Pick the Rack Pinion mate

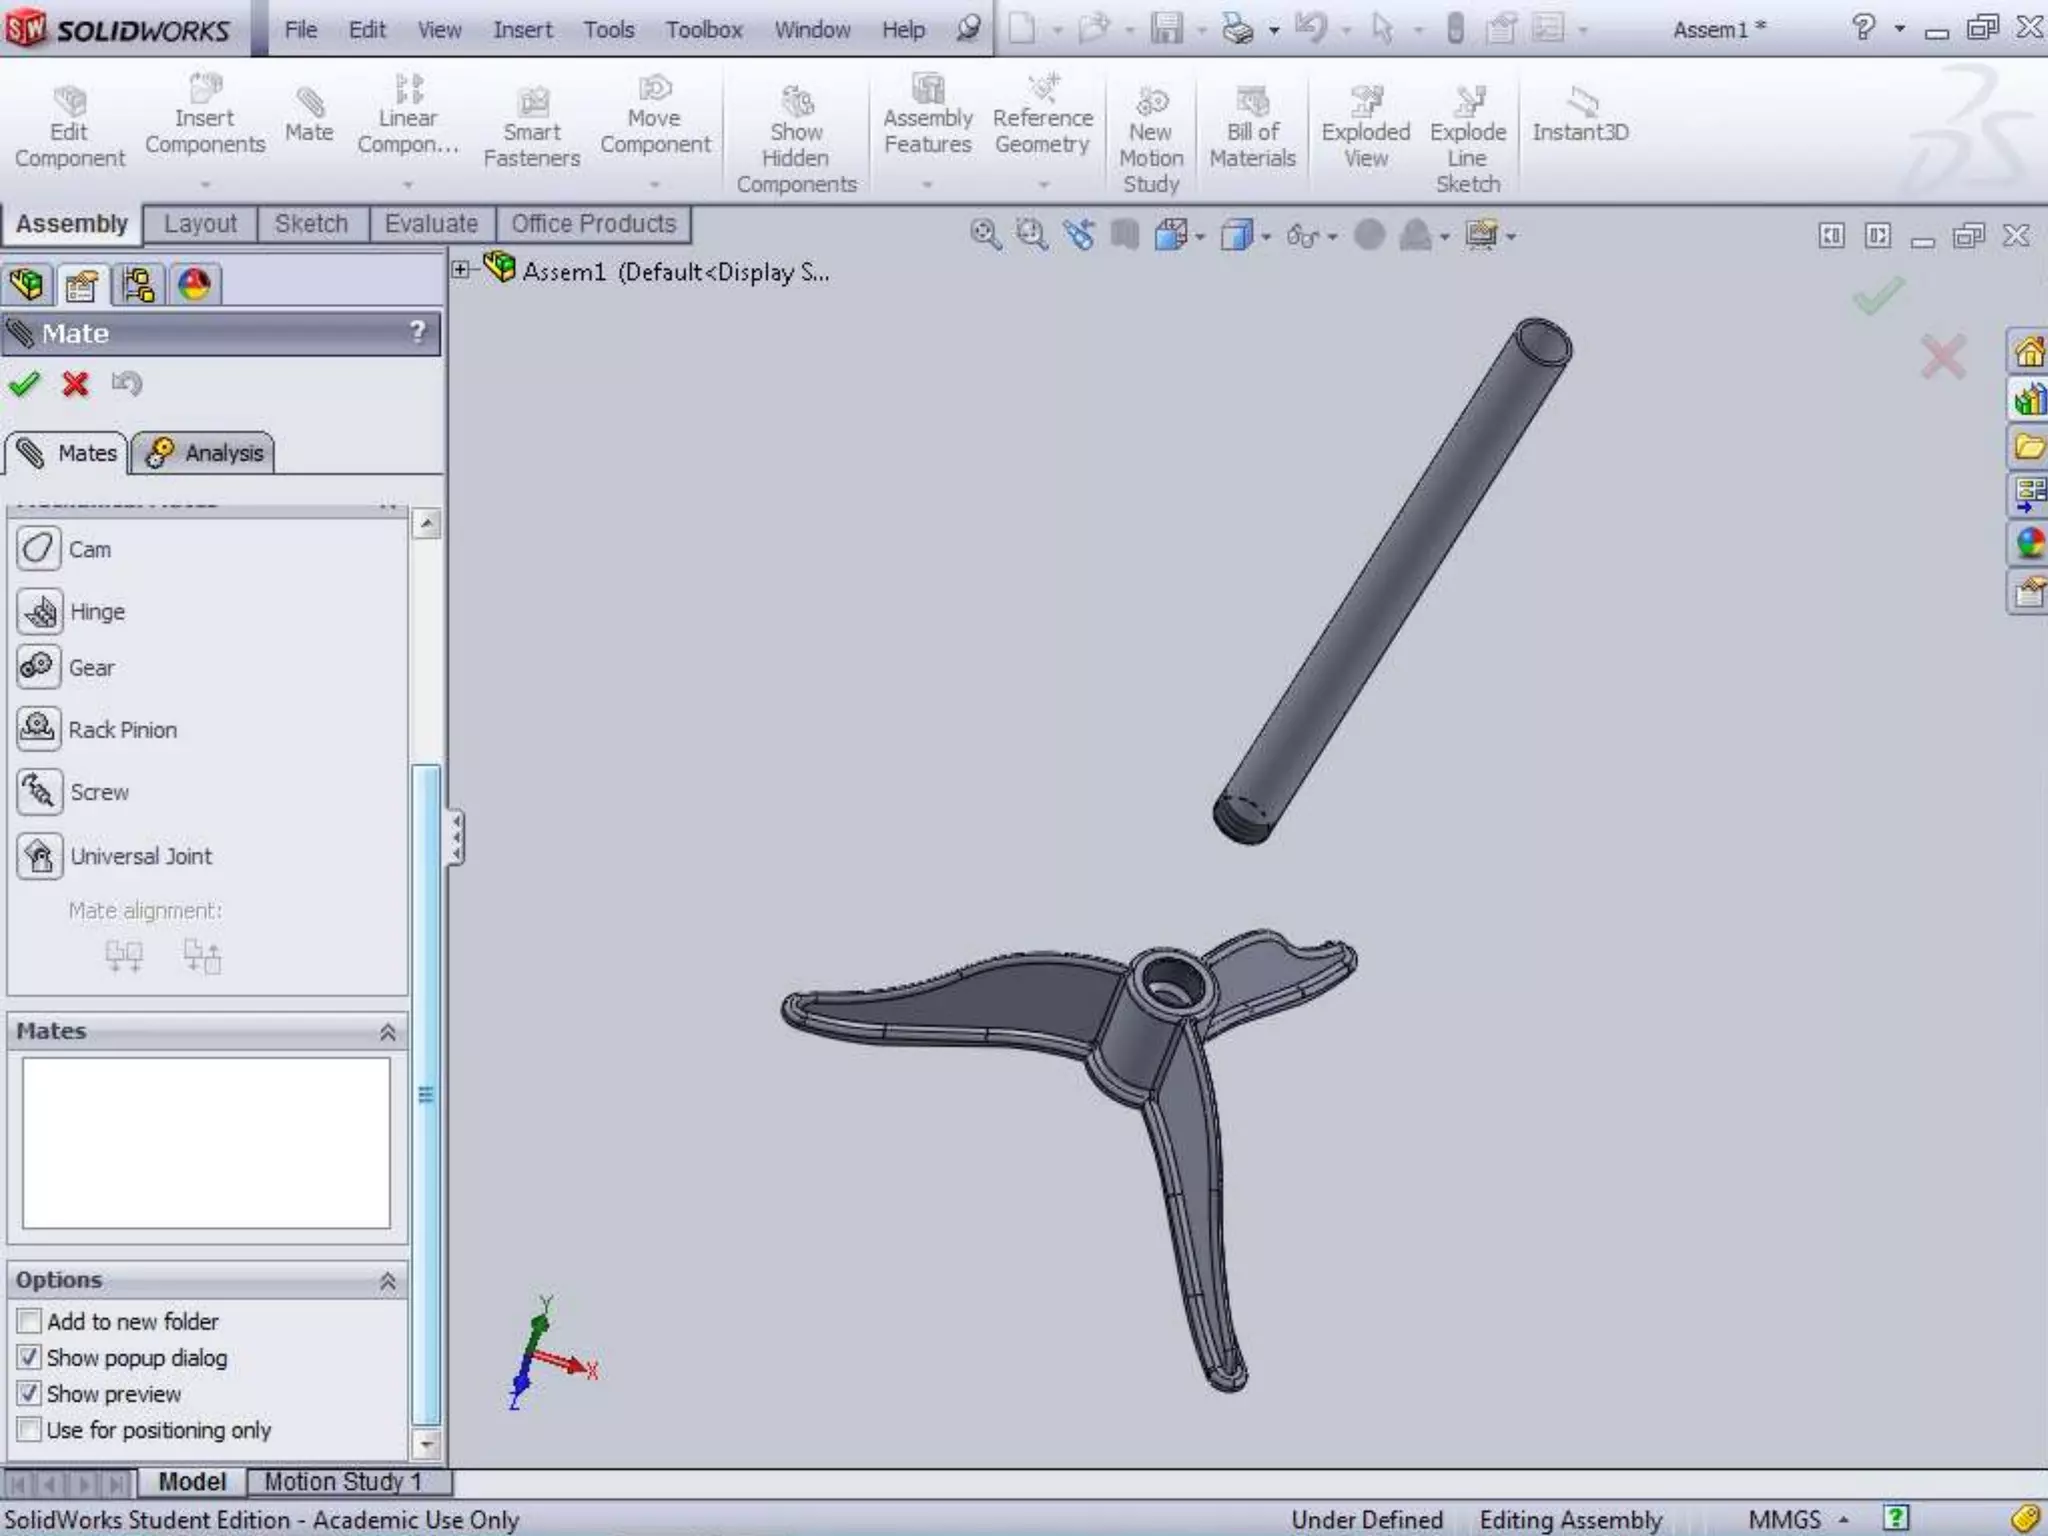39,729
